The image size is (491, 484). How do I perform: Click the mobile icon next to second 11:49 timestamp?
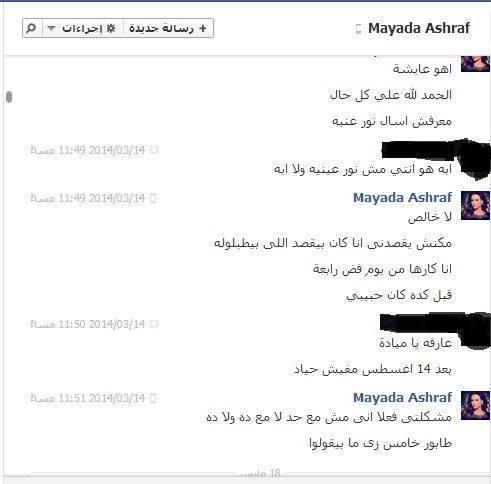pos(153,199)
